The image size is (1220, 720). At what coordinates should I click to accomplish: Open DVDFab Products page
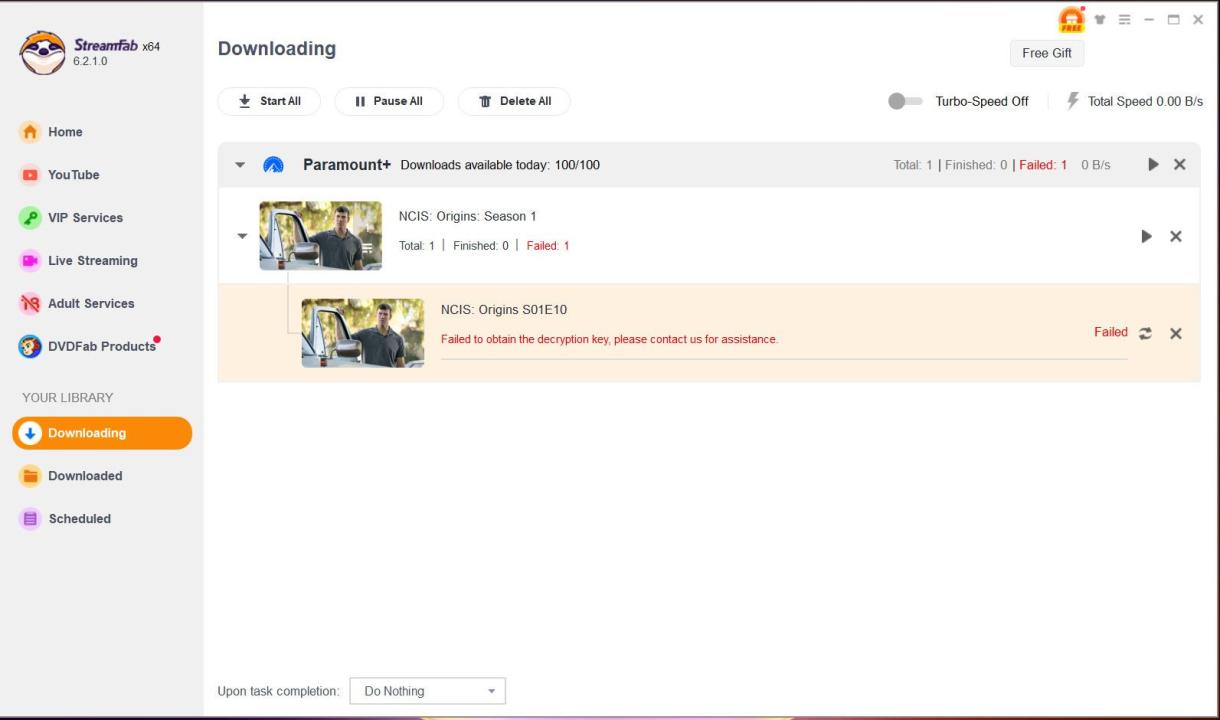point(90,346)
